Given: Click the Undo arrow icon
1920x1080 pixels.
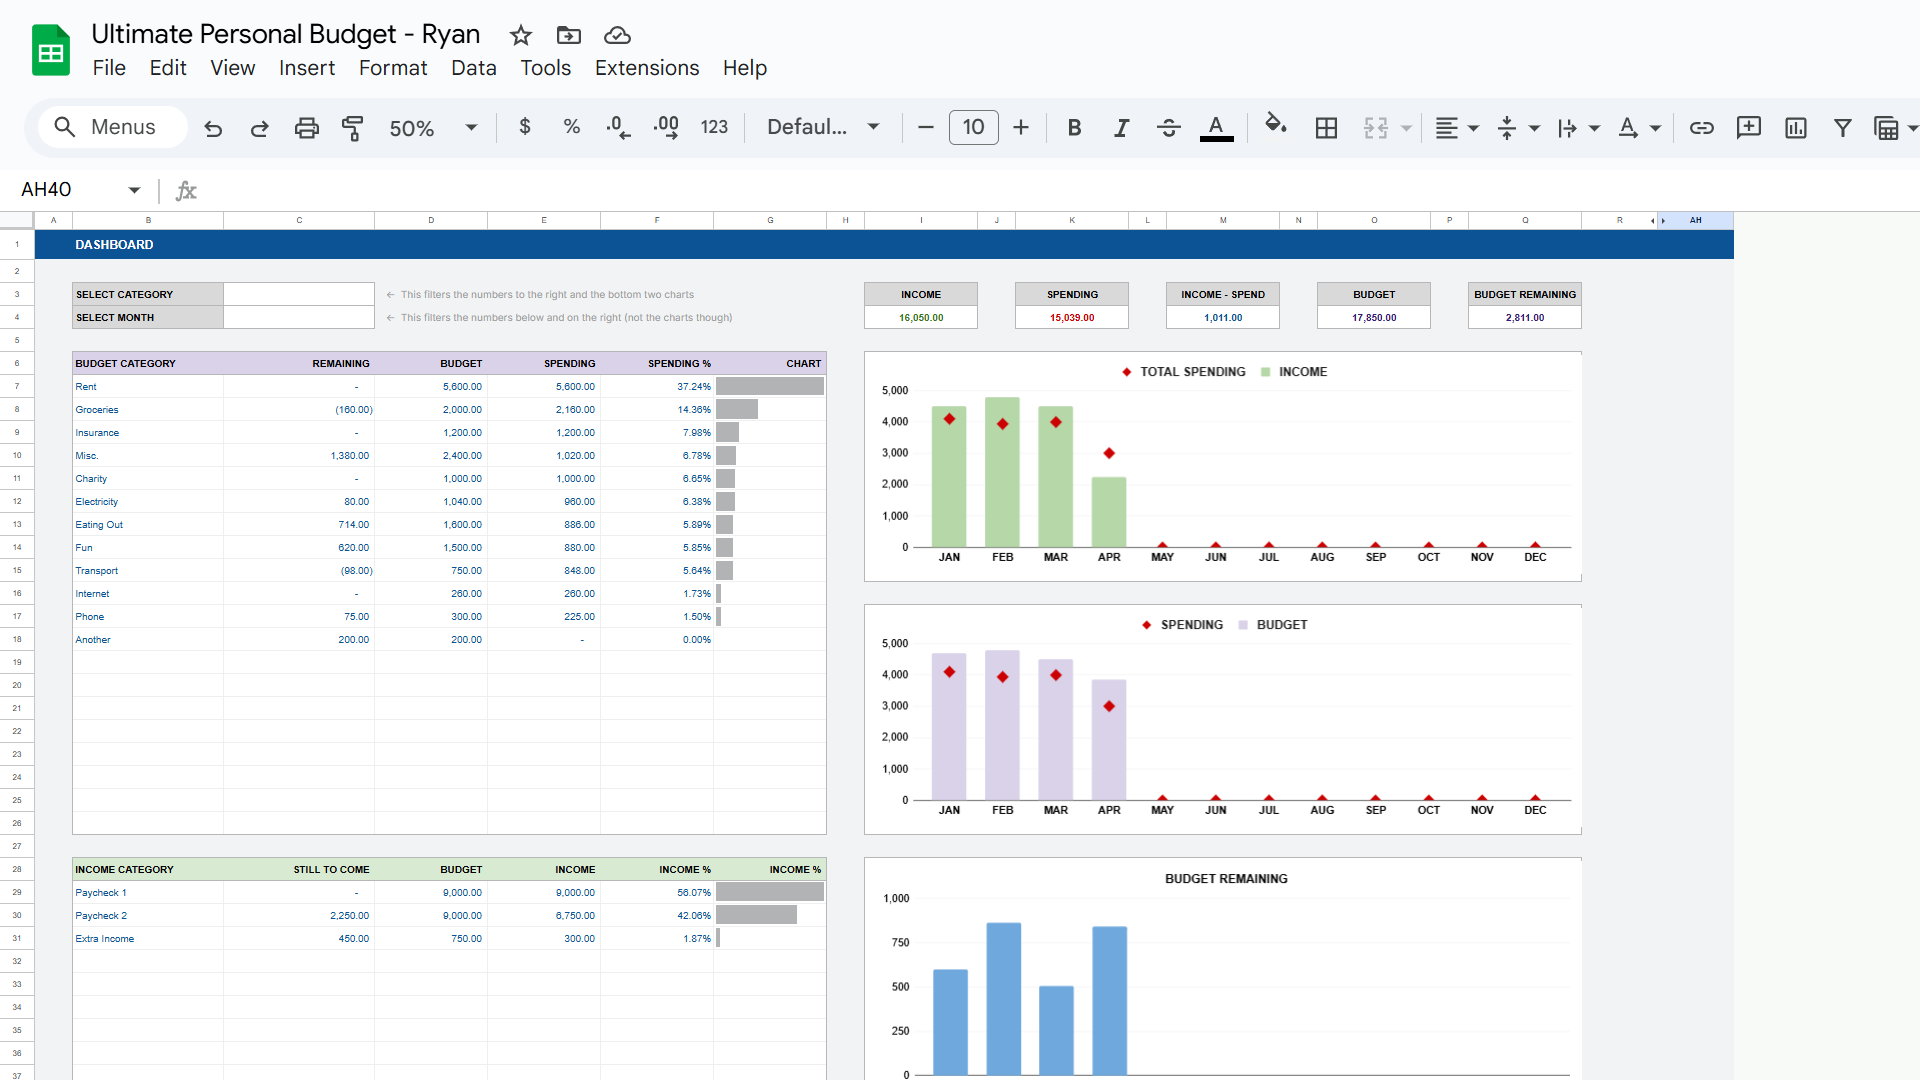Looking at the screenshot, I should pyautogui.click(x=213, y=128).
